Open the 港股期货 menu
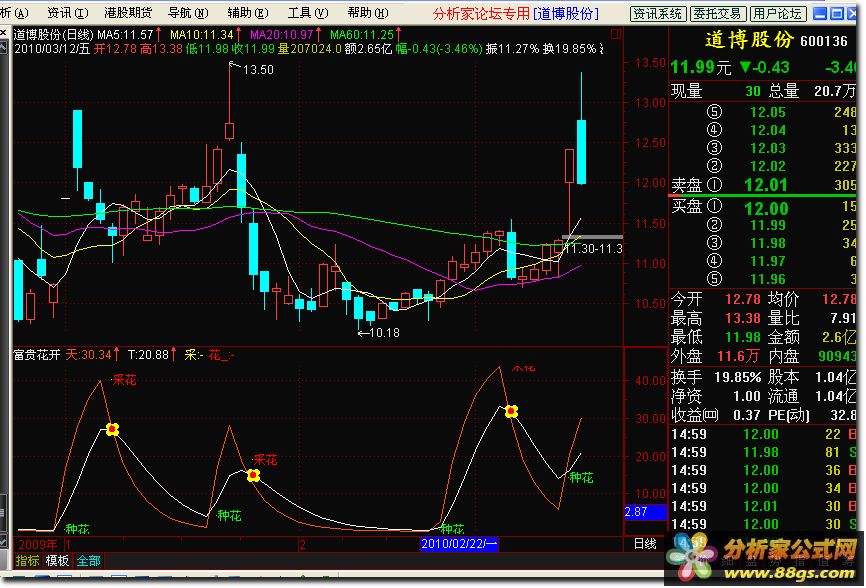Viewport: 866px width, 588px height. pos(127,13)
